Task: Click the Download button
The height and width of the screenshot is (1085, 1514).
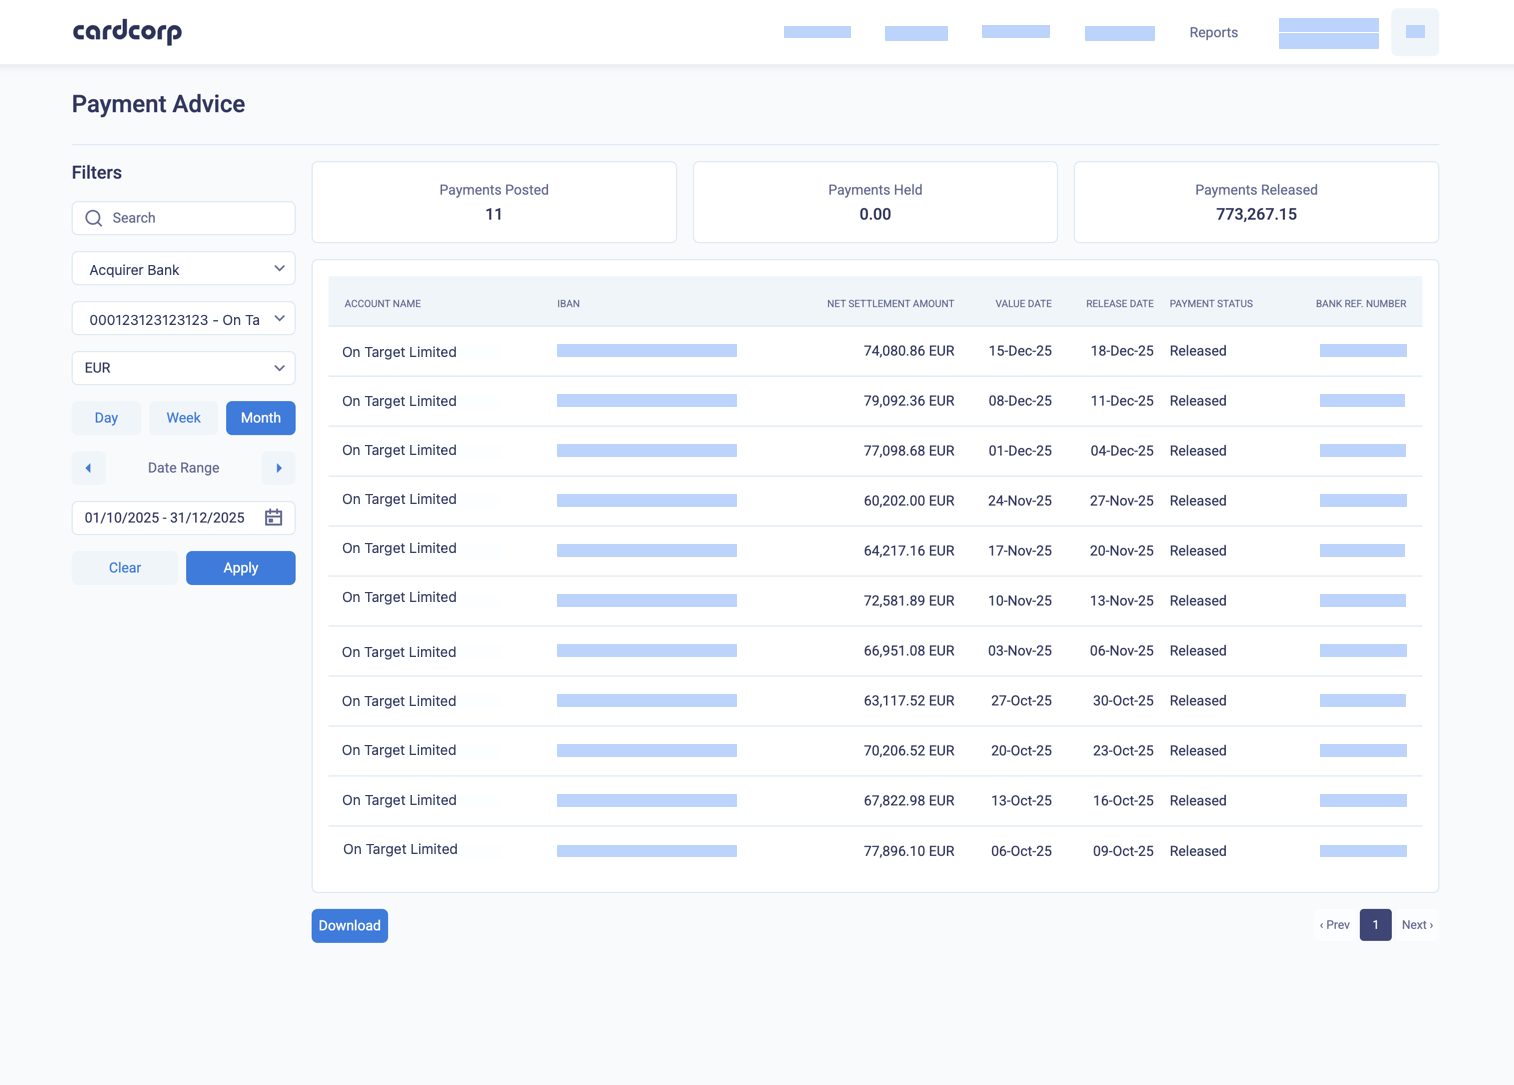Action: click(x=349, y=925)
